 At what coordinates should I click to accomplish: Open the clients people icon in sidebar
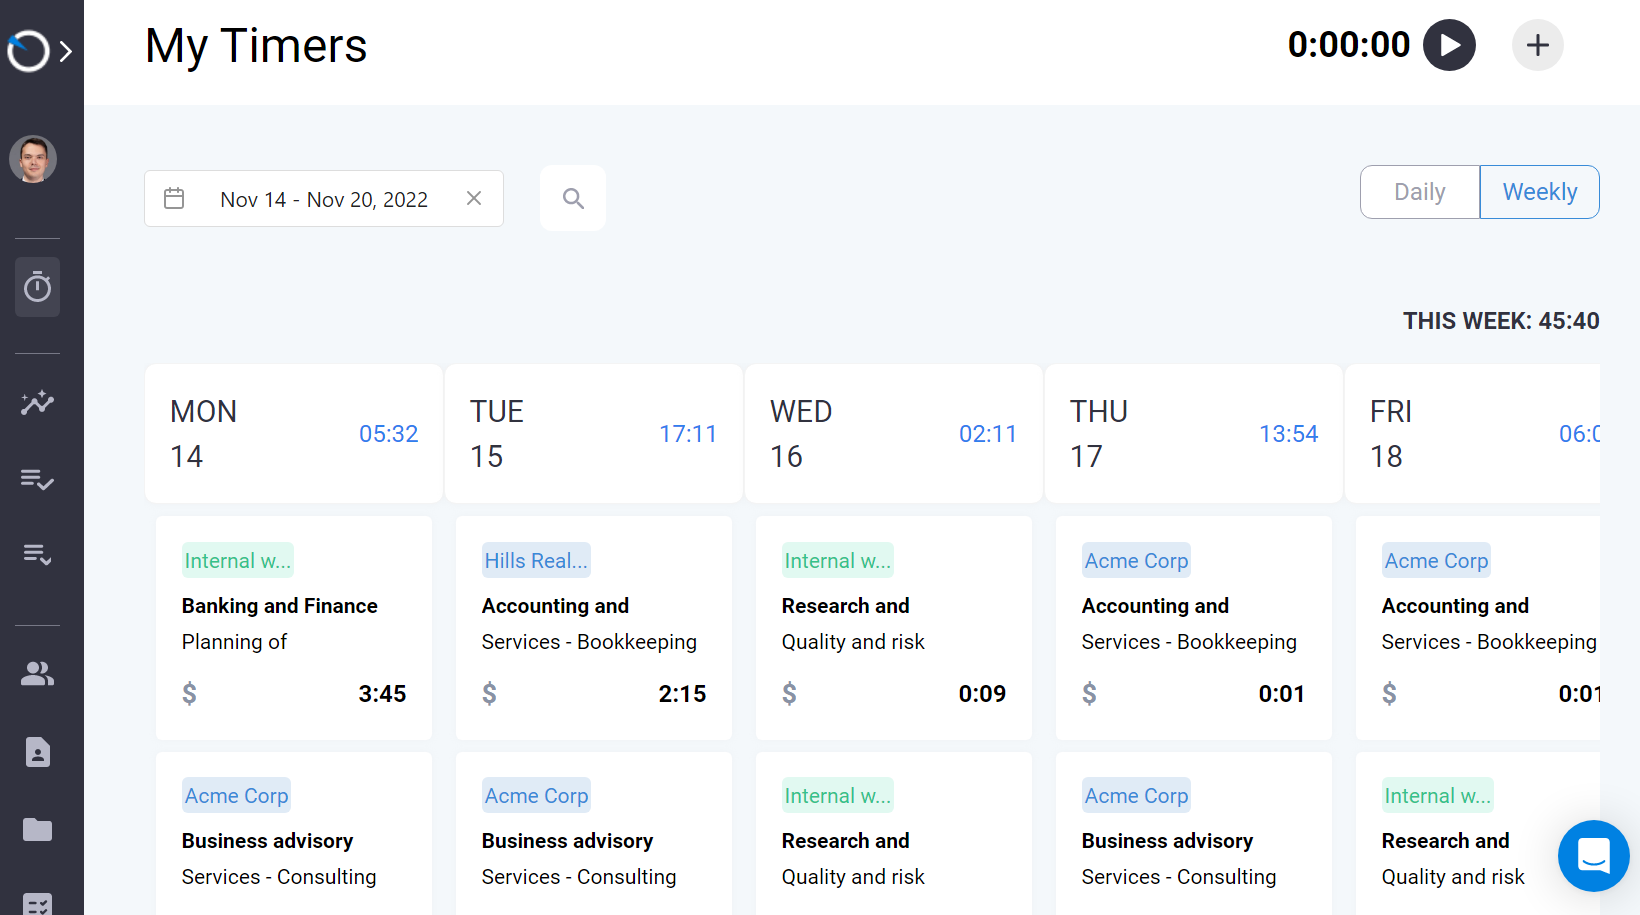click(x=37, y=673)
